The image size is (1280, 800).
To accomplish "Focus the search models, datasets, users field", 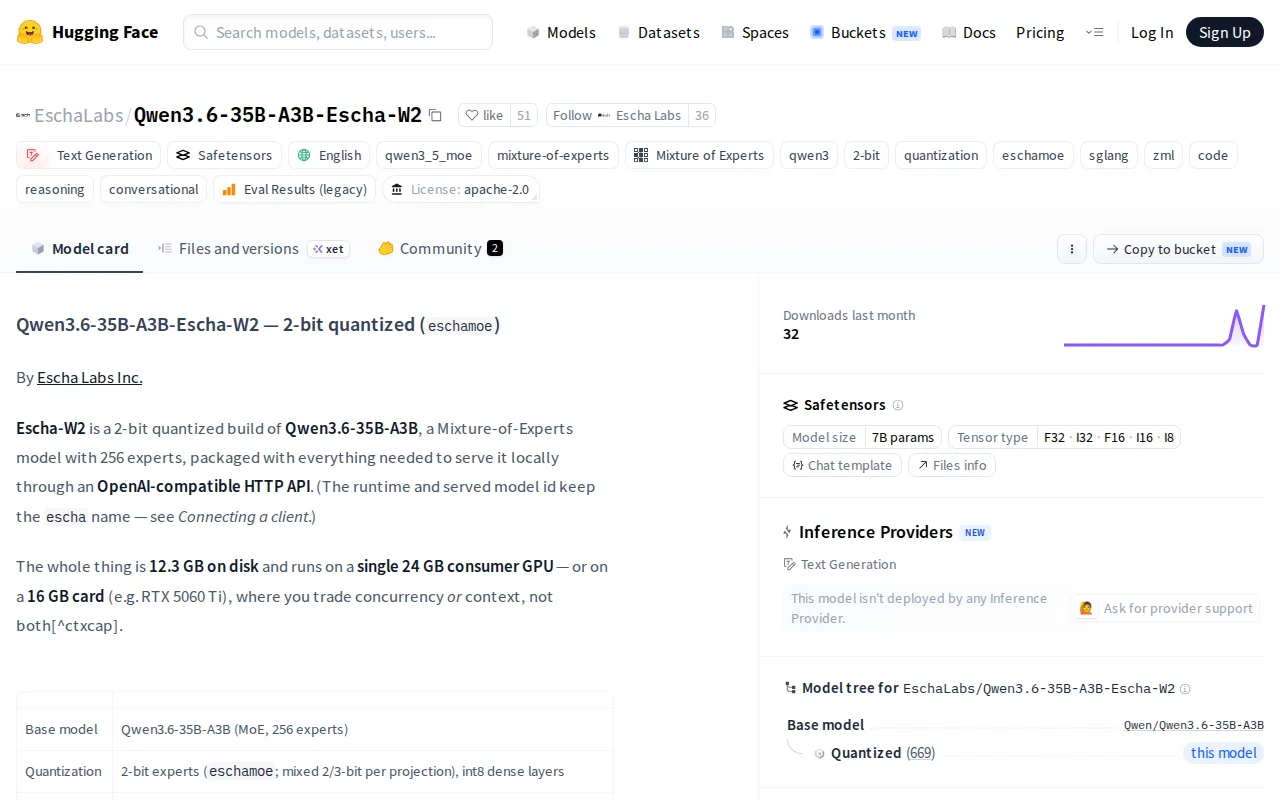I will [338, 32].
